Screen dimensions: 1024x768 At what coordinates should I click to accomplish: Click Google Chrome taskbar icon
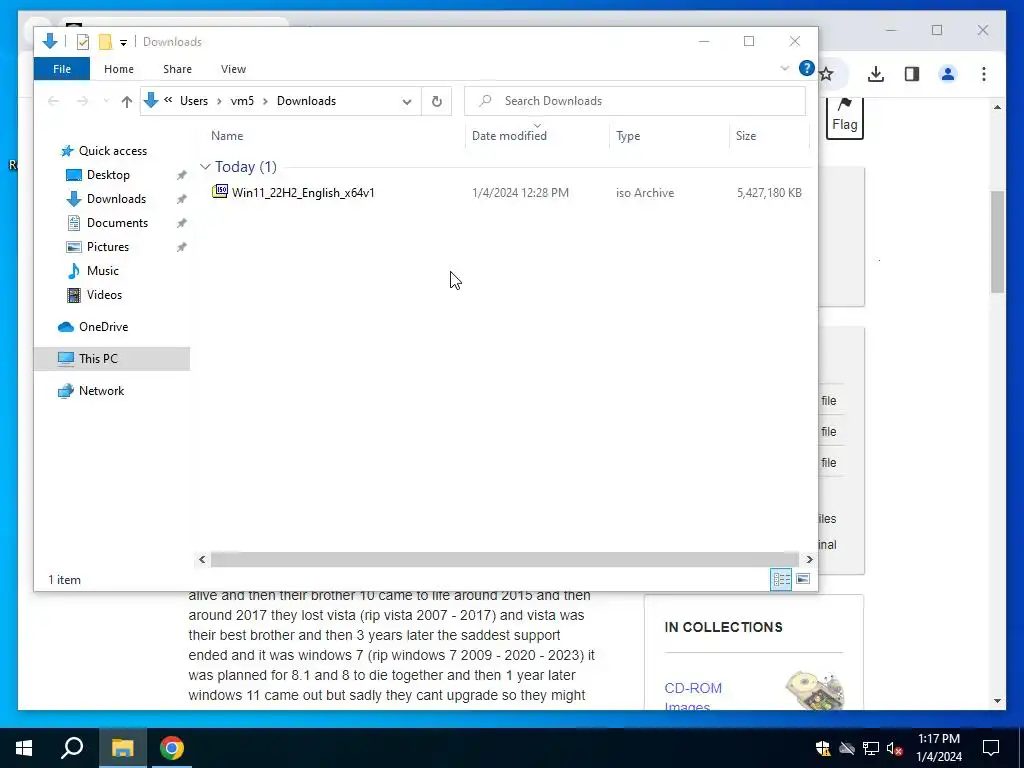pos(172,748)
